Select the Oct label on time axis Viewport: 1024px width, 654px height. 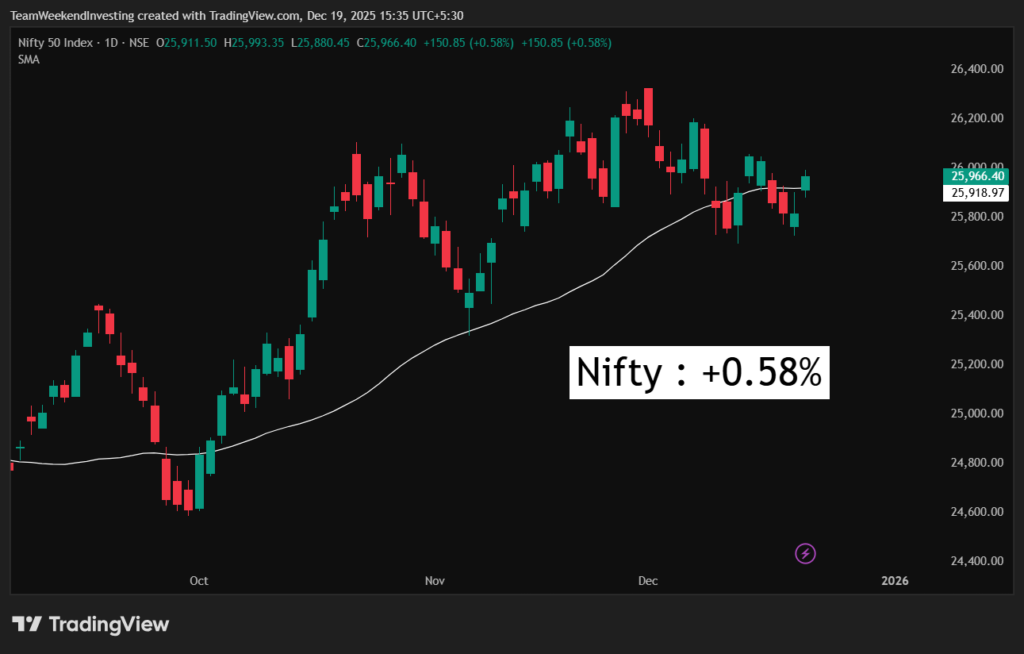199,580
